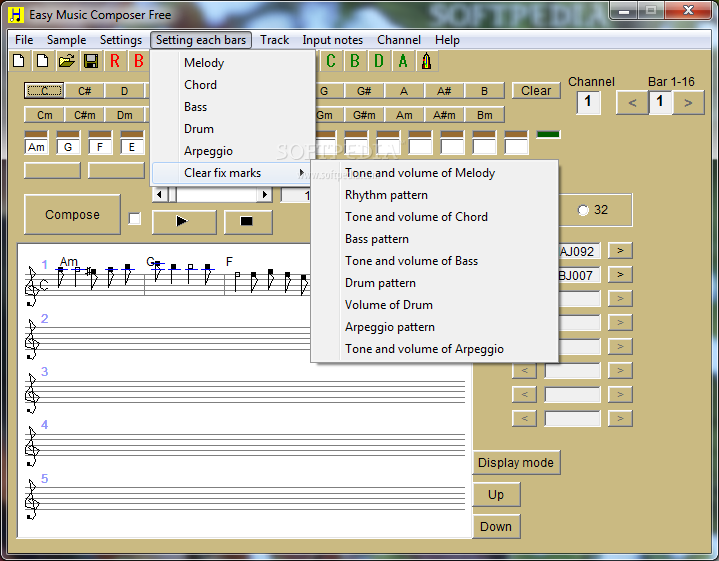Image resolution: width=719 pixels, height=561 pixels.
Task: Open file with the folder icon
Action: tap(67, 61)
